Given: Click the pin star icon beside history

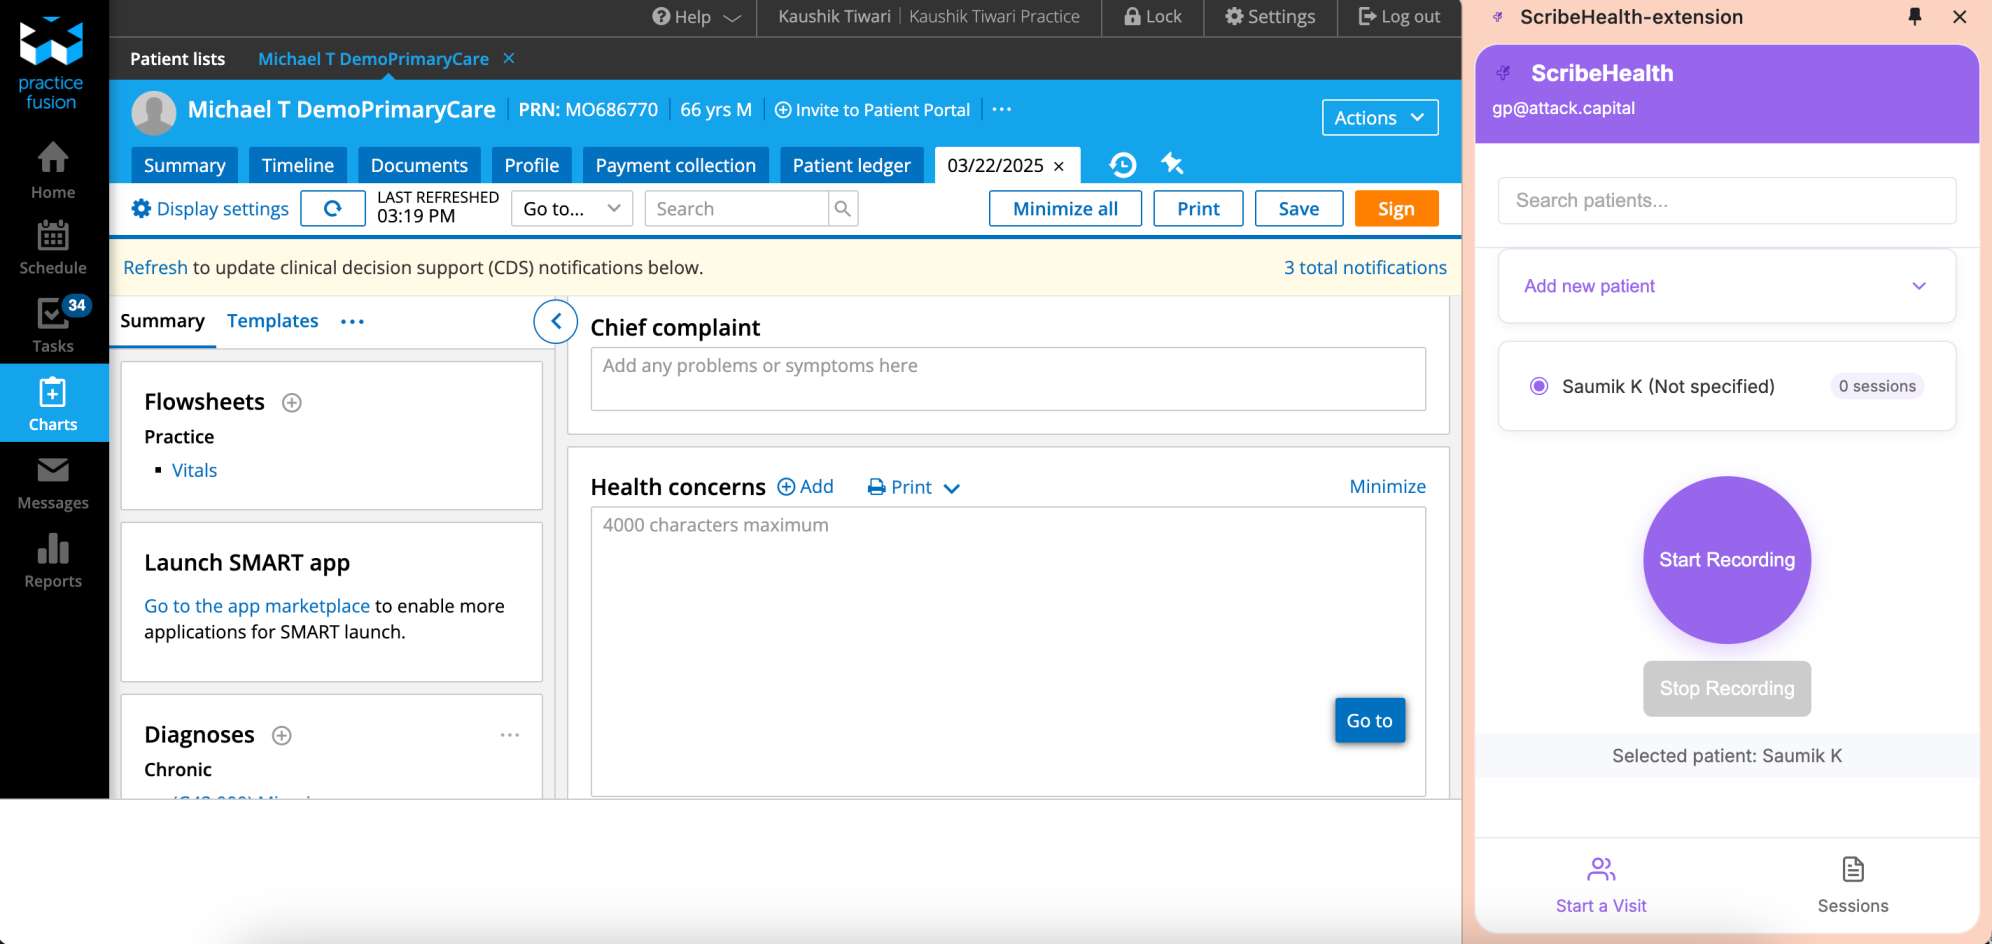Looking at the screenshot, I should [x=1172, y=163].
